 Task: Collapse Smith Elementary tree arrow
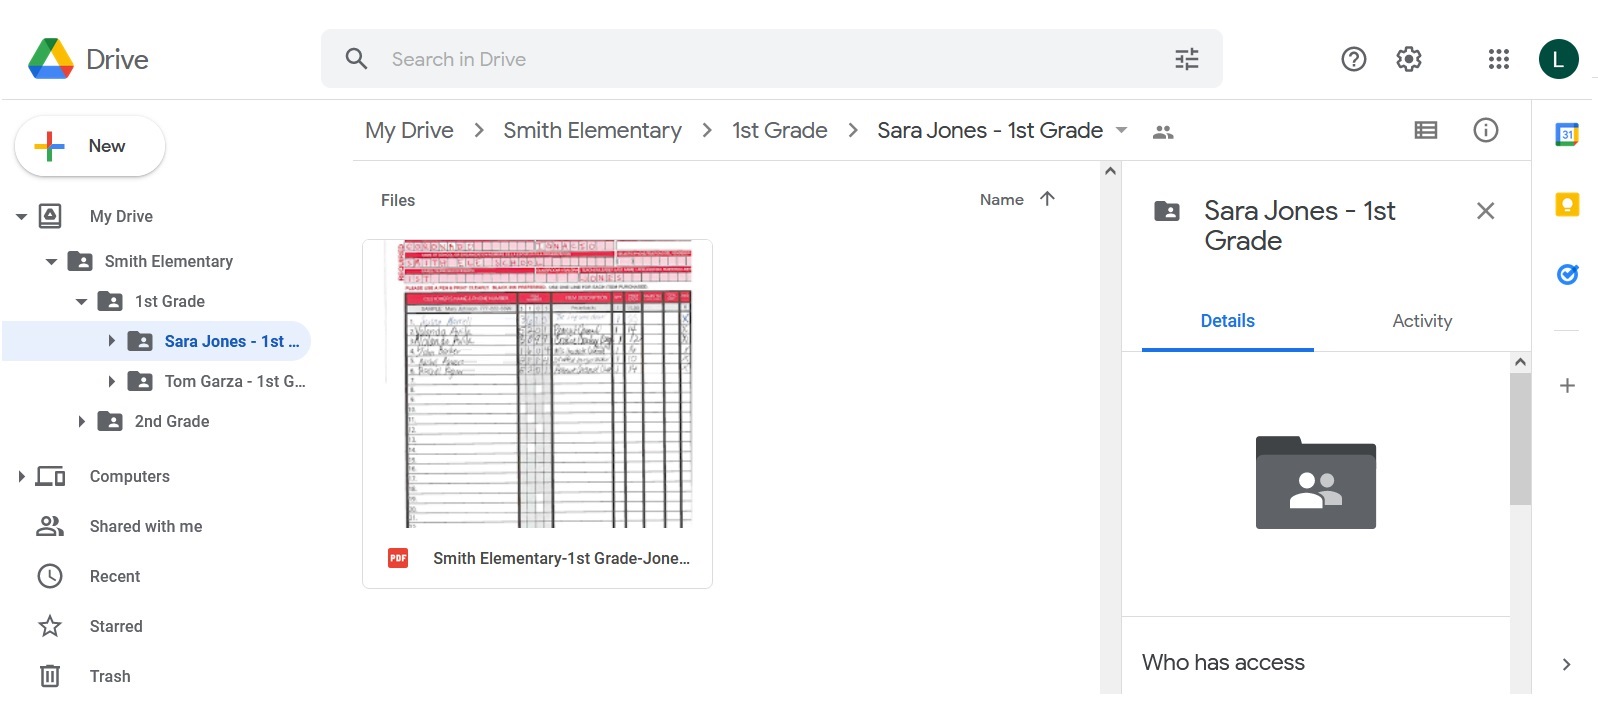pyautogui.click(x=51, y=261)
